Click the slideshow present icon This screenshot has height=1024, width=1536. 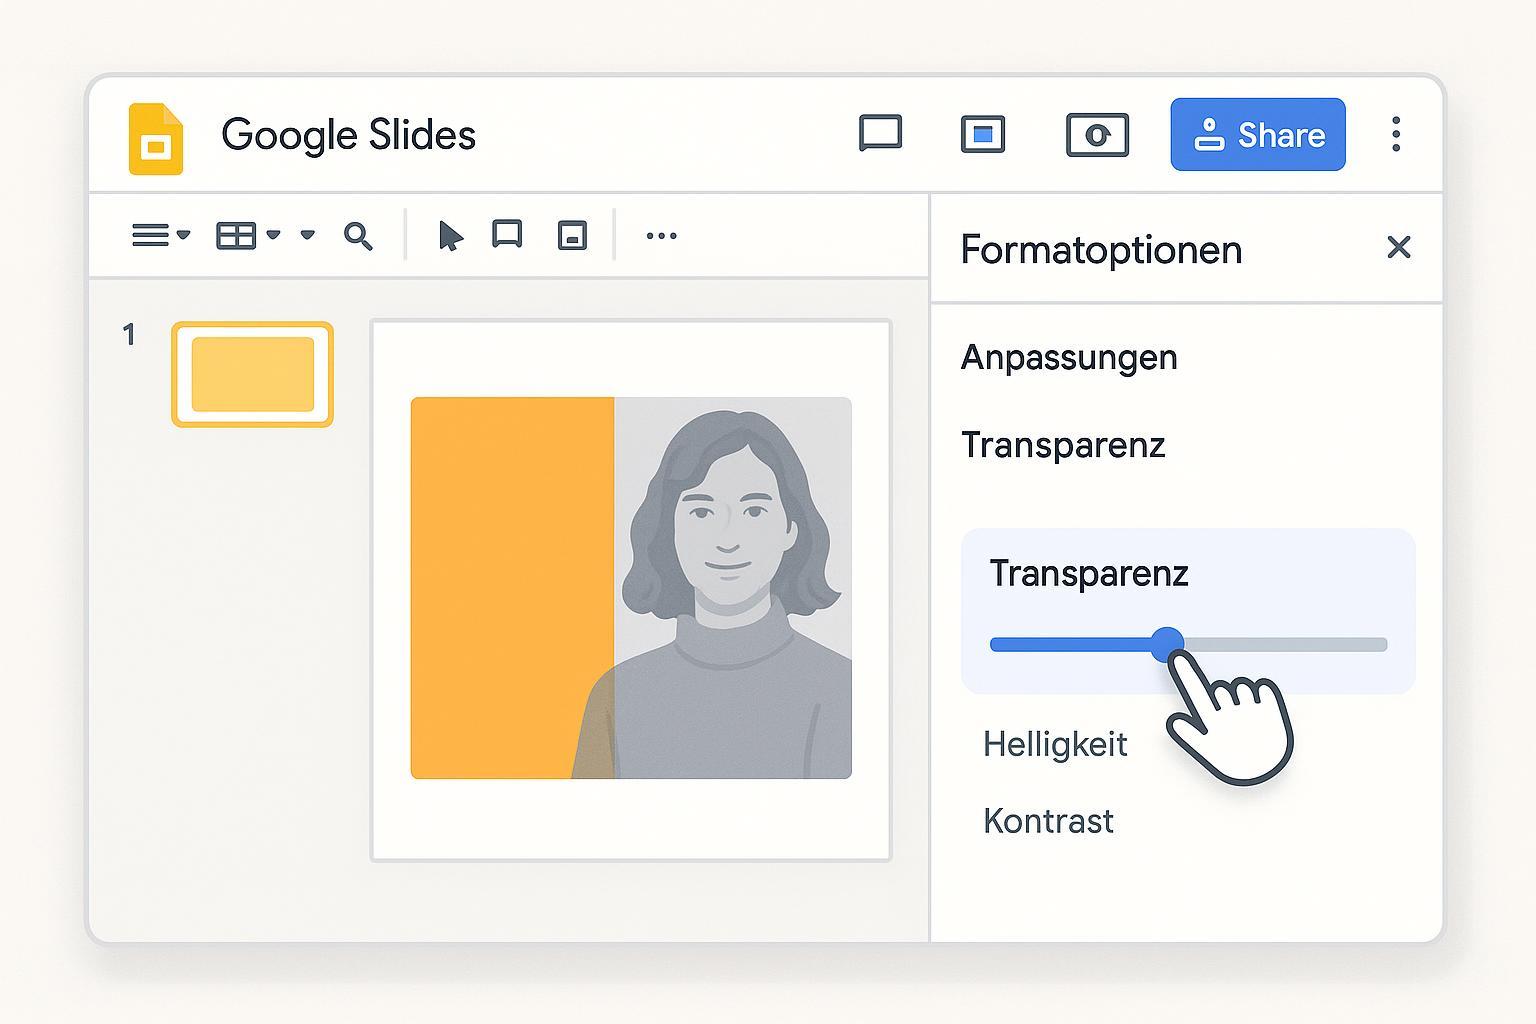point(982,134)
